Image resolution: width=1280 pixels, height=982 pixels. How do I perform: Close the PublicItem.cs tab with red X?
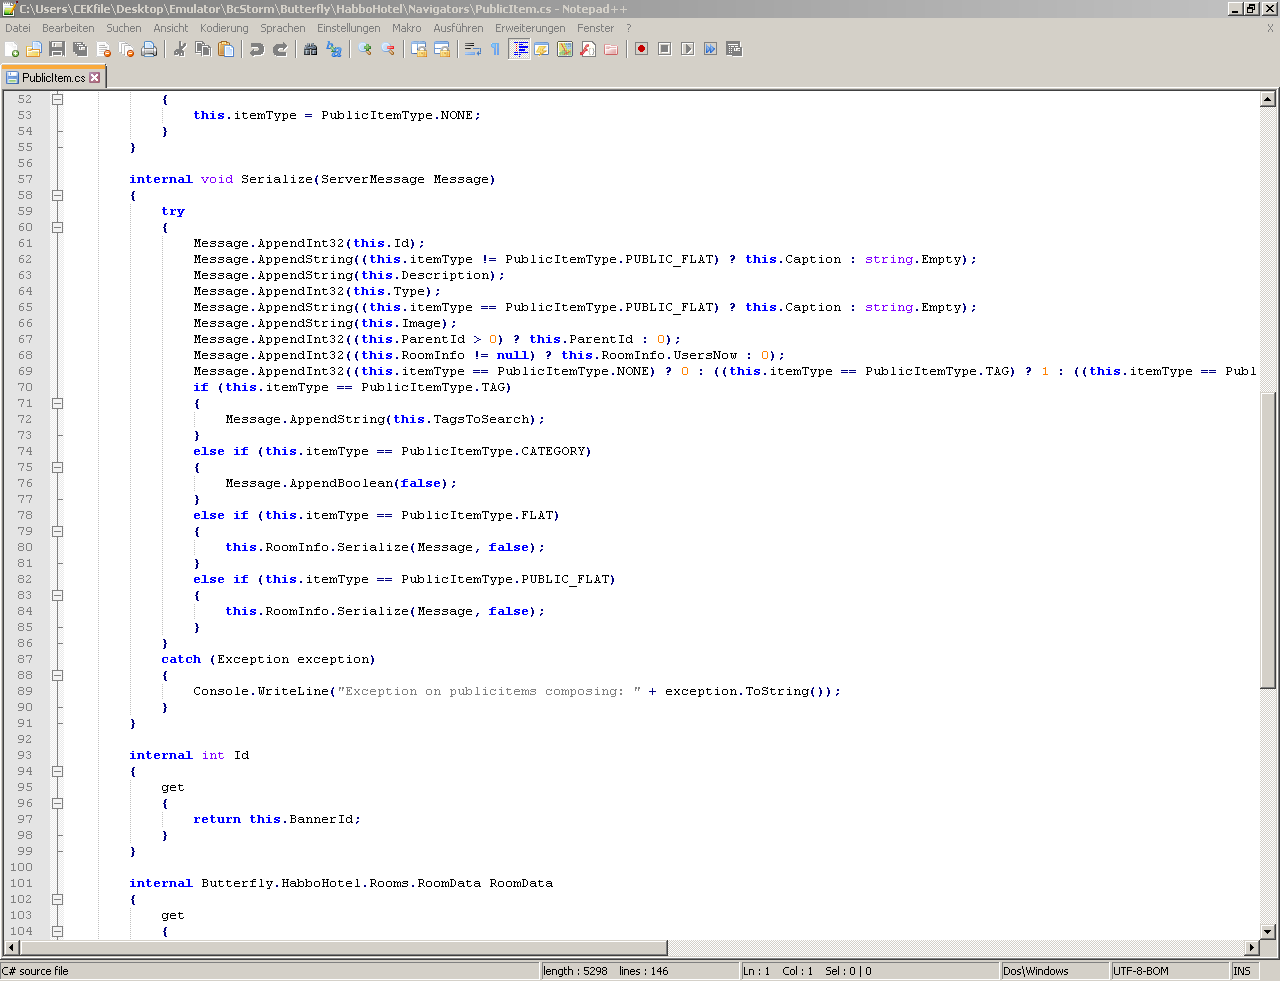[x=95, y=78]
